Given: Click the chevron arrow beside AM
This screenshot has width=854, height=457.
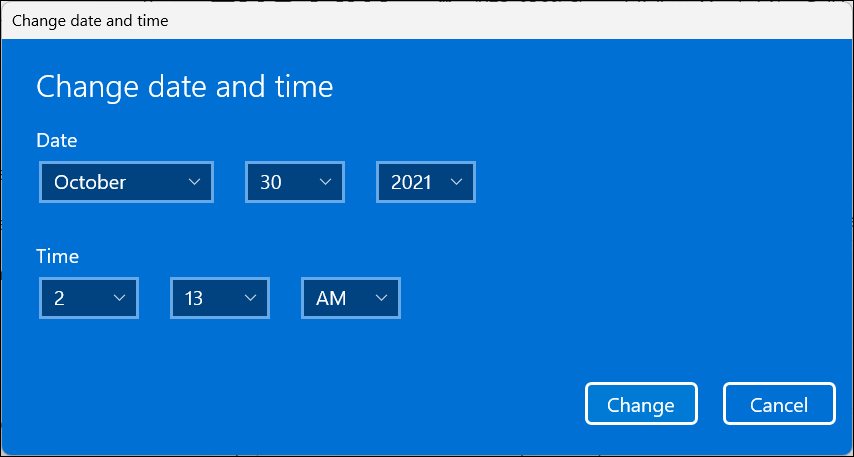Looking at the screenshot, I should (381, 298).
